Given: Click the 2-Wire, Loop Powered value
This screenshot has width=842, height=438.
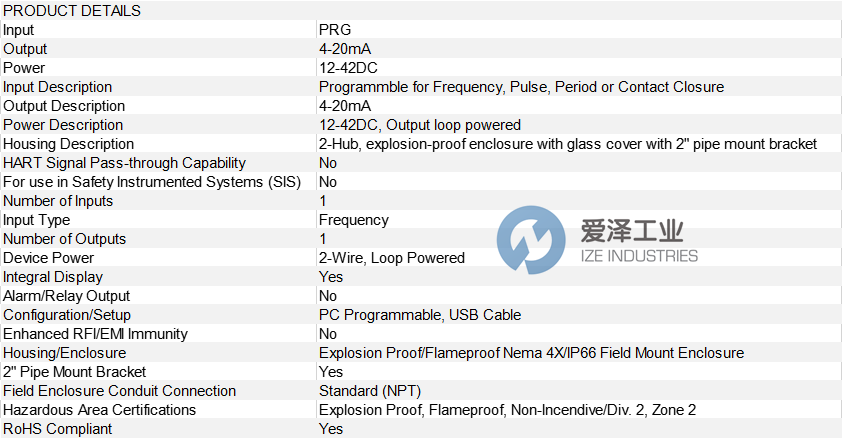Looking at the screenshot, I should tap(392, 258).
